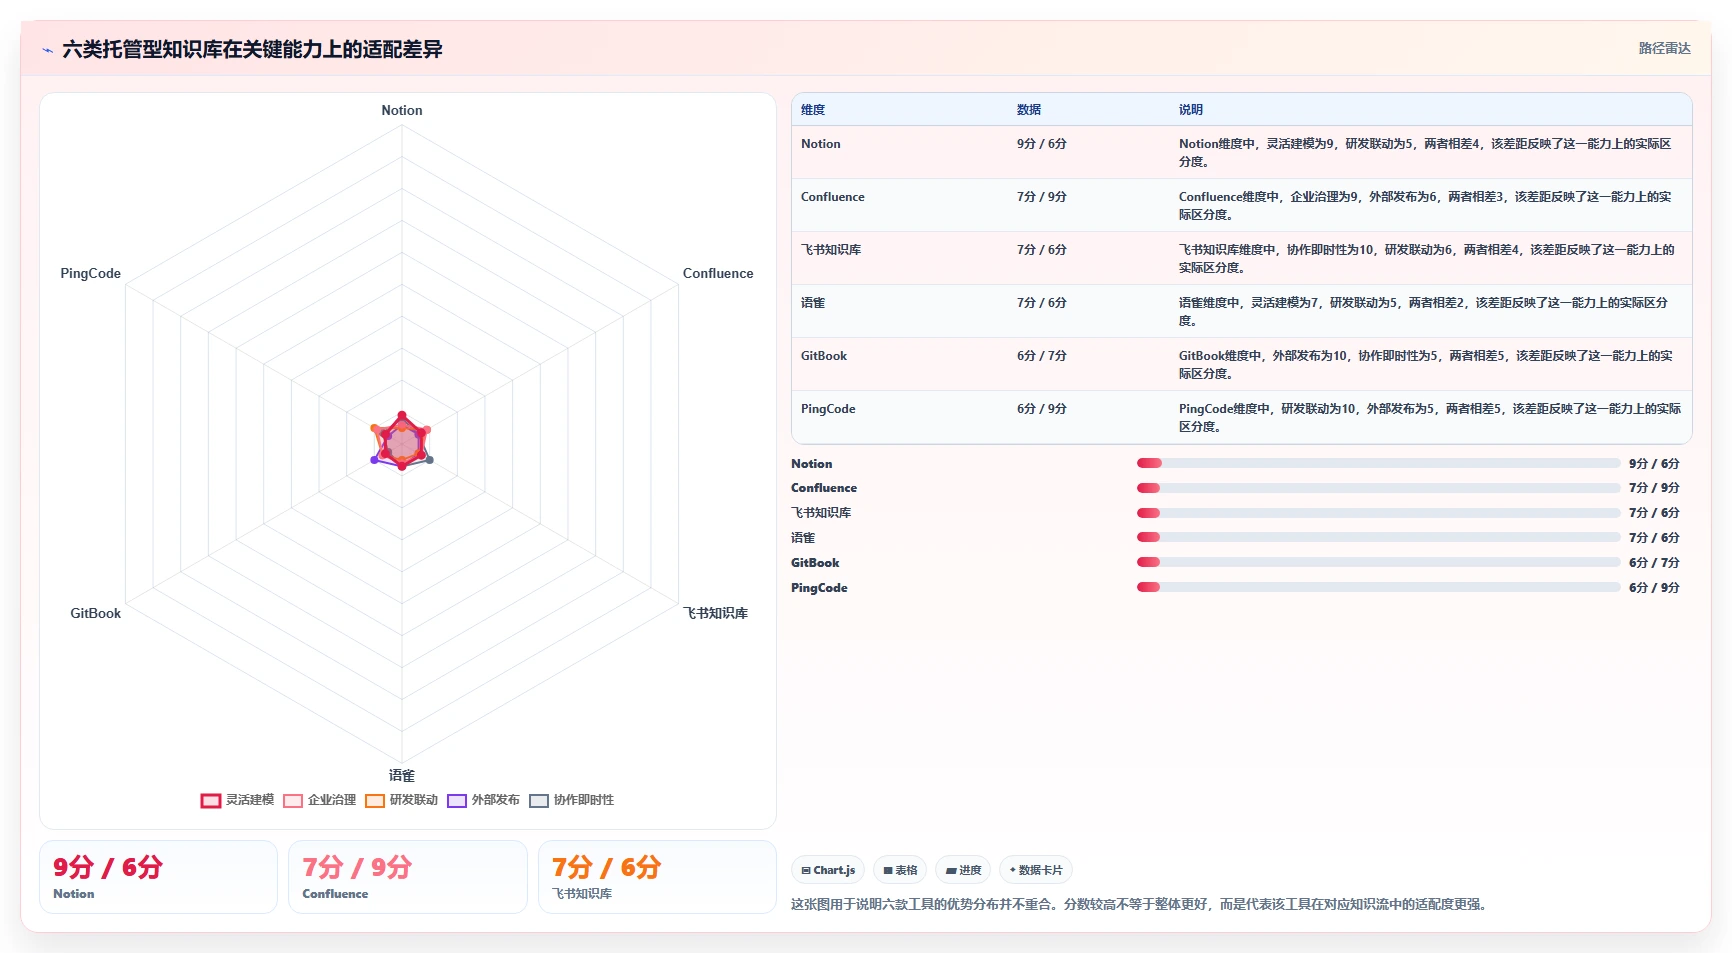Toggle the 灵活建模 legend swatch
The image size is (1732, 953).
click(x=210, y=801)
